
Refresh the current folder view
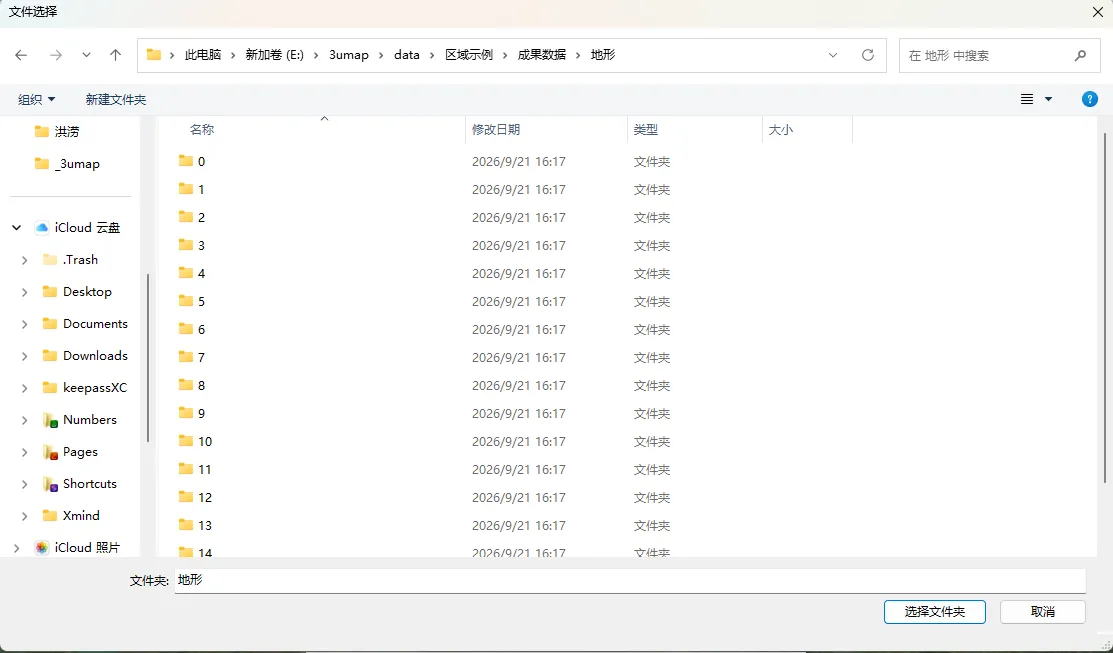coord(867,55)
